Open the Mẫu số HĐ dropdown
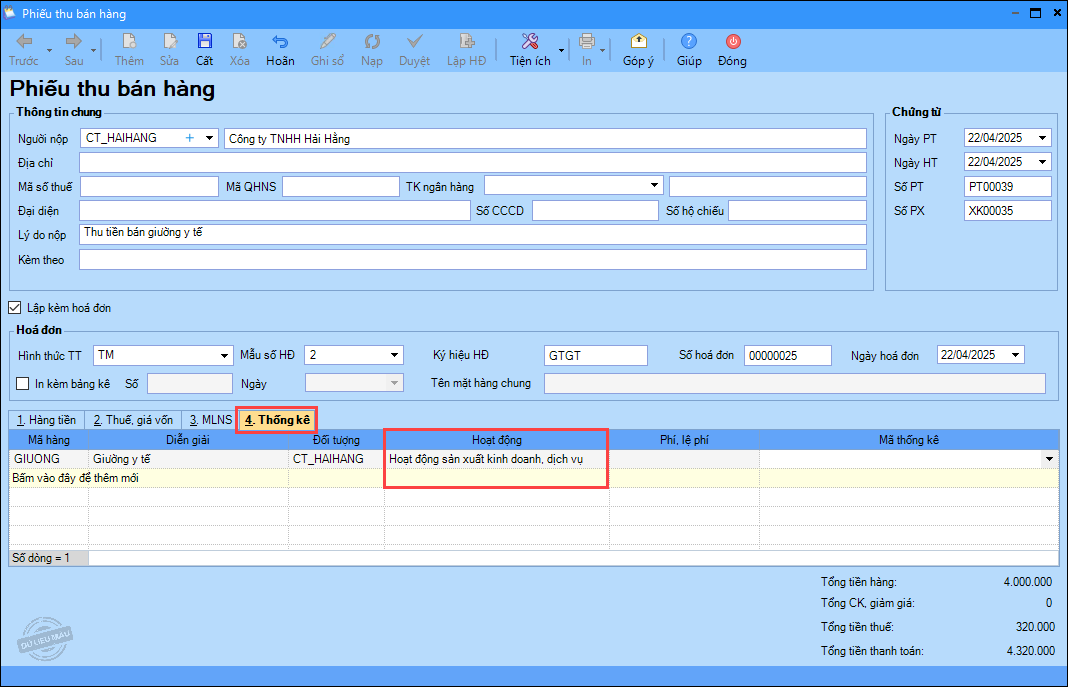This screenshot has width=1068, height=687. [395, 355]
